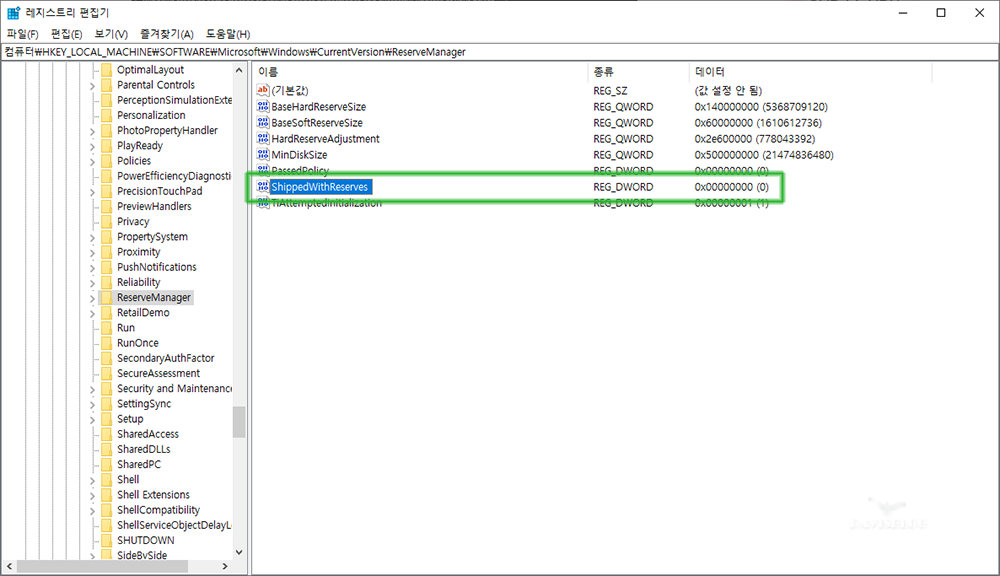Sort values by the 종류 column header
Image resolution: width=1000 pixels, height=576 pixels.
(x=638, y=72)
